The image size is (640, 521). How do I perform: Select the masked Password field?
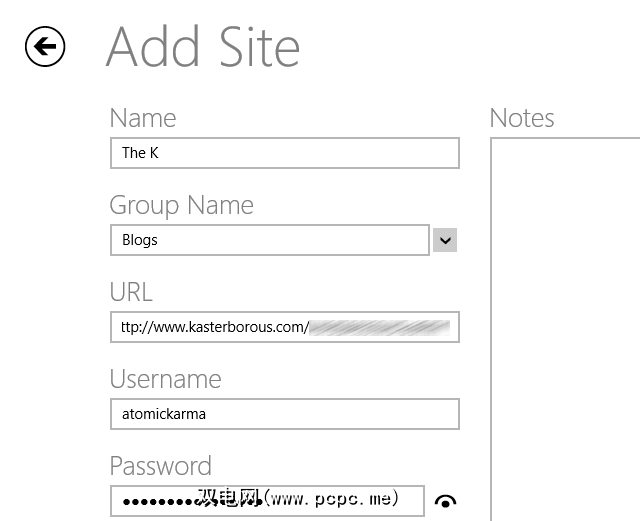pyautogui.click(x=267, y=500)
